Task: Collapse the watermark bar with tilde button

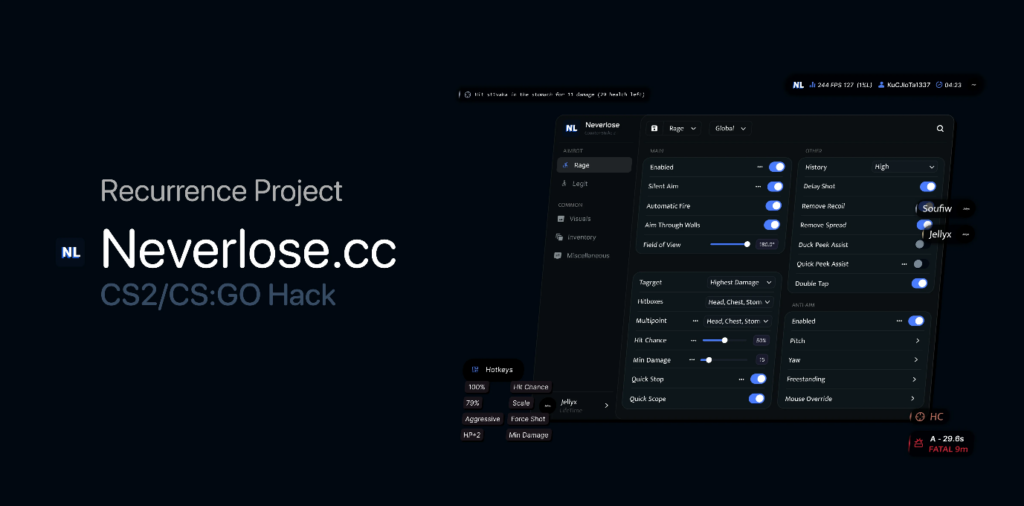Action: tap(974, 85)
